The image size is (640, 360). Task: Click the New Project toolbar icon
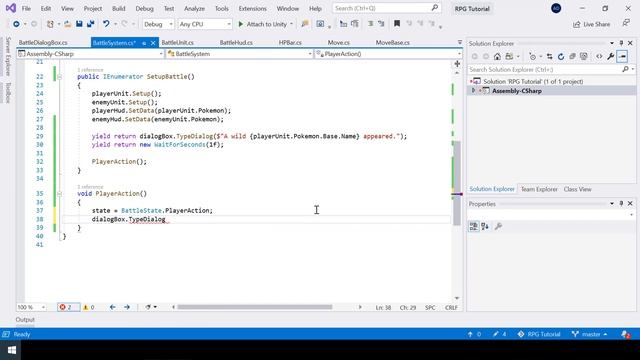[x=50, y=24]
